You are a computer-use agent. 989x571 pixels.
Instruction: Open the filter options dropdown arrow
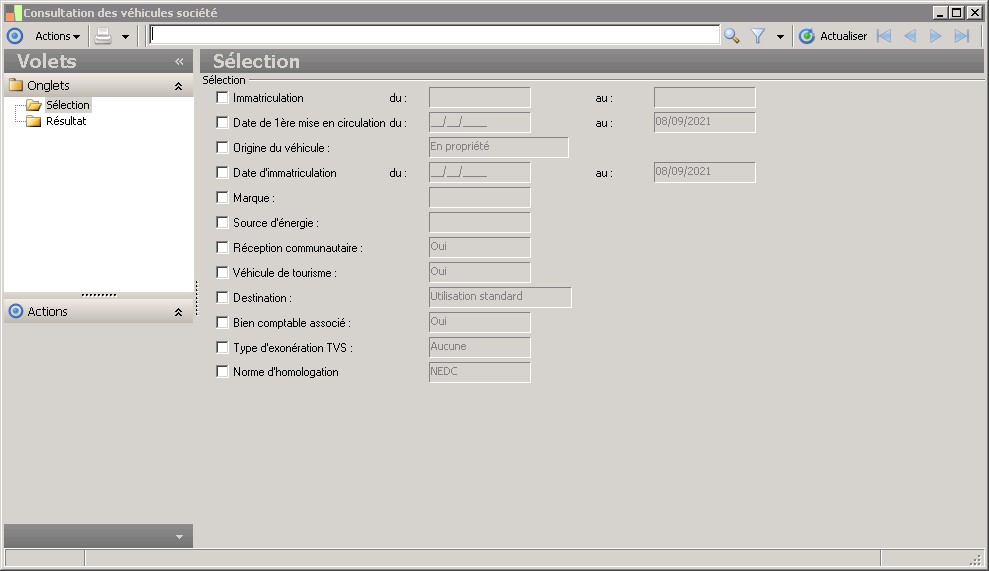tap(780, 37)
